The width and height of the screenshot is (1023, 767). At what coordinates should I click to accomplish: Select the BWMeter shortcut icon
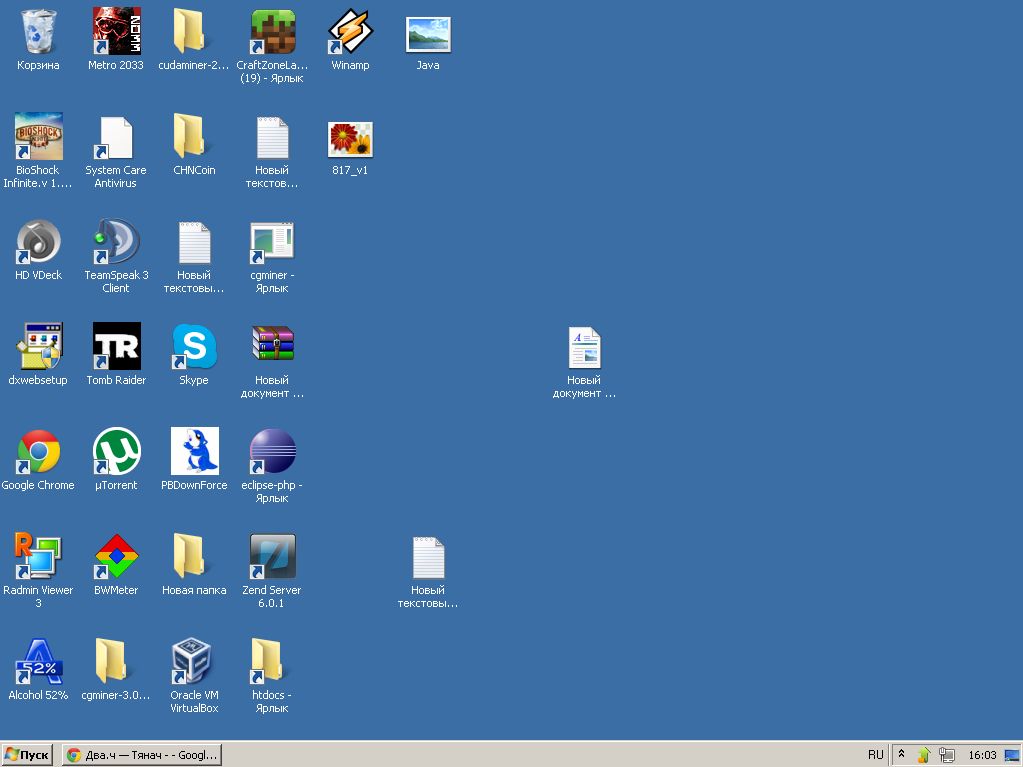coord(116,556)
